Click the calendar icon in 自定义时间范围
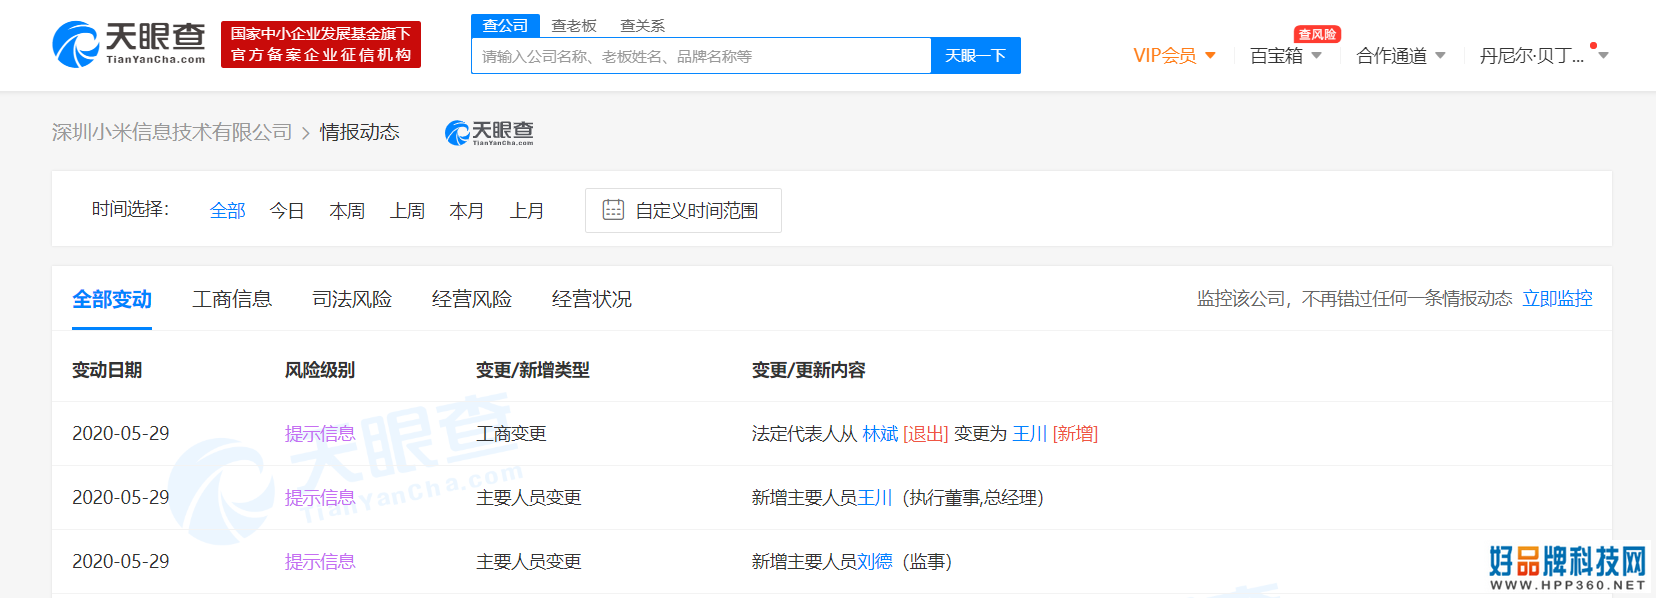This screenshot has height=598, width=1656. 613,210
